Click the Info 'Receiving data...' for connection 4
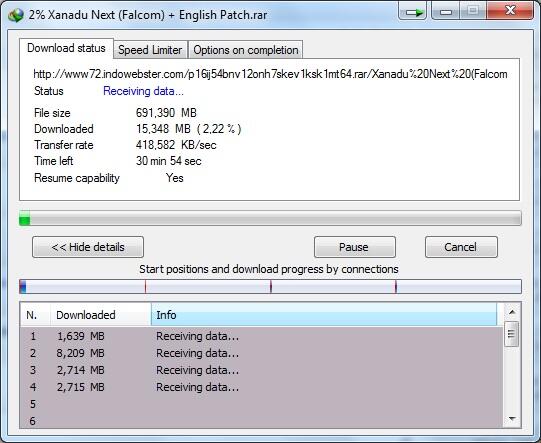 pyautogui.click(x=197, y=387)
